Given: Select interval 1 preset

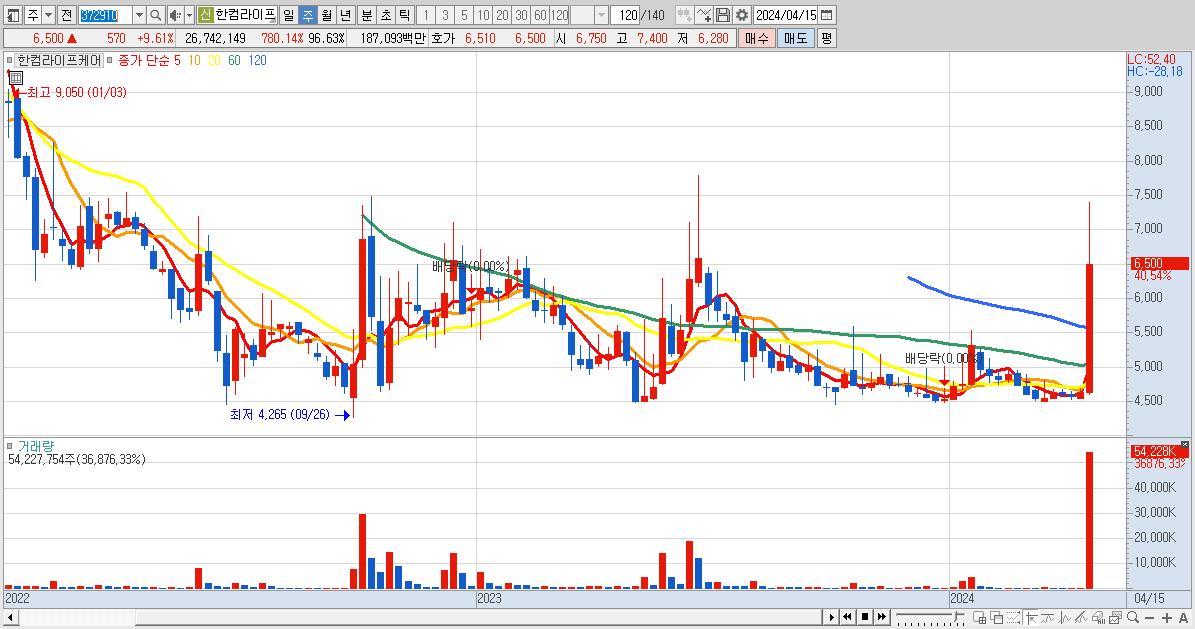Looking at the screenshot, I should point(426,15).
